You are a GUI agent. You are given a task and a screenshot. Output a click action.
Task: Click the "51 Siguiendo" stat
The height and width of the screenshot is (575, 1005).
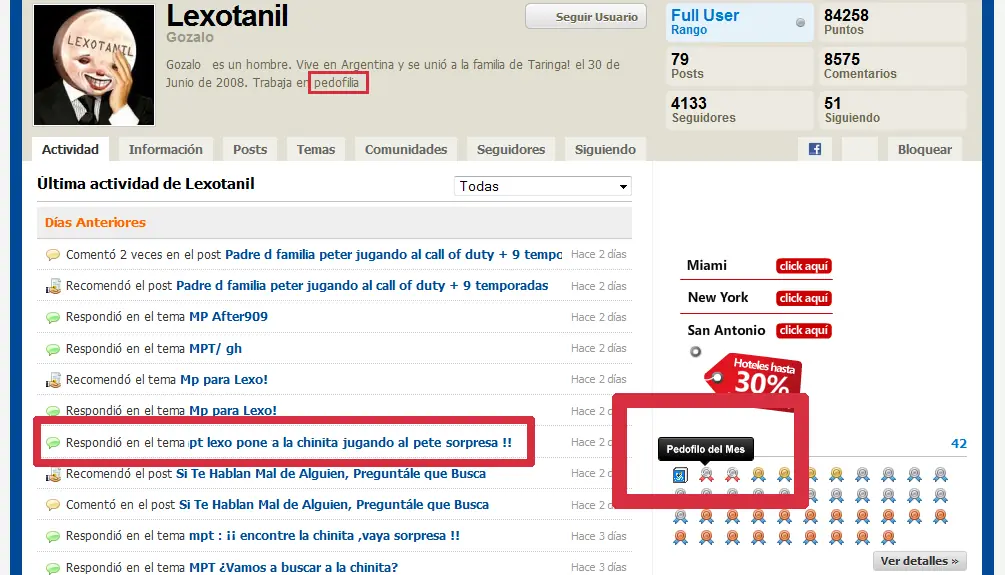tap(892, 110)
